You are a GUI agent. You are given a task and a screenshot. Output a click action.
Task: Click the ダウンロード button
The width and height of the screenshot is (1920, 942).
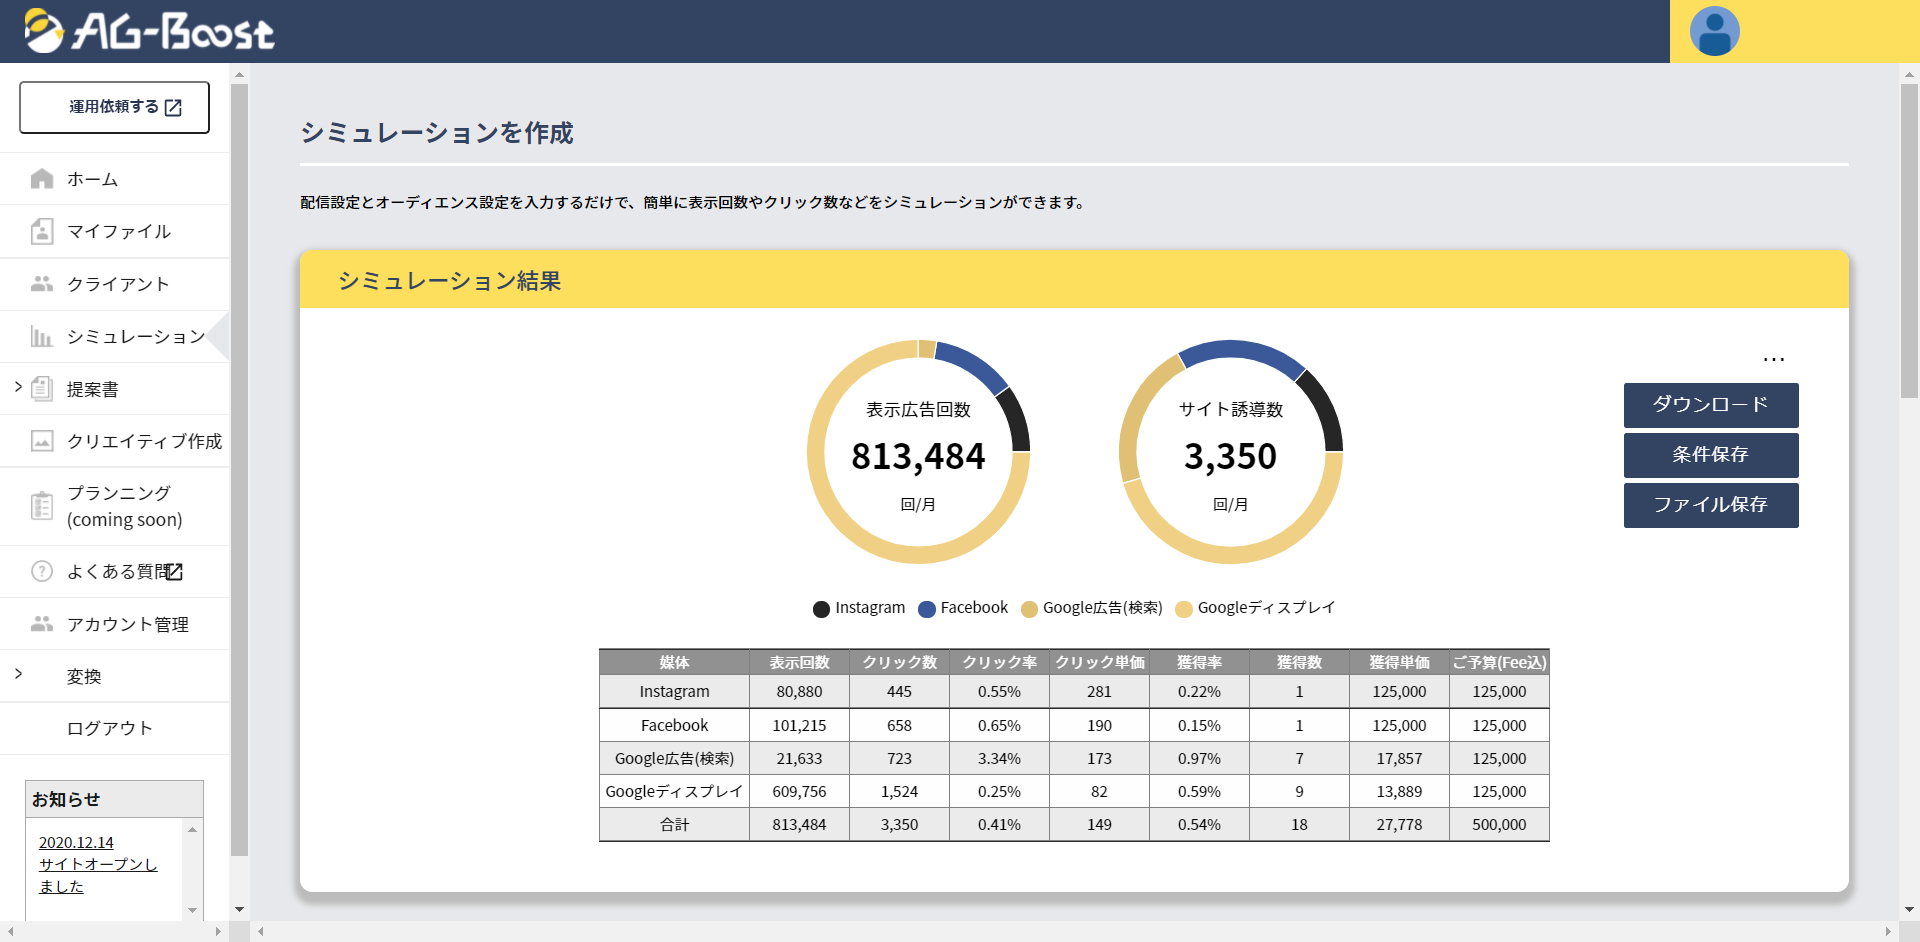[1710, 405]
